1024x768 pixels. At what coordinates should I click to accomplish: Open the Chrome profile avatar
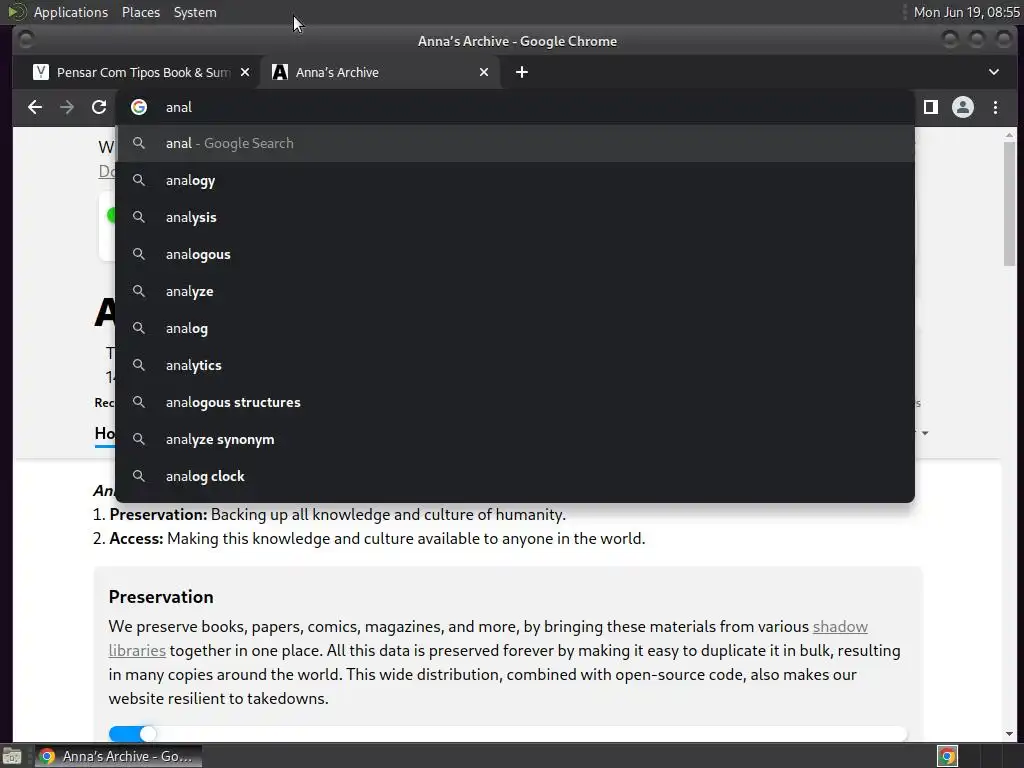point(963,107)
